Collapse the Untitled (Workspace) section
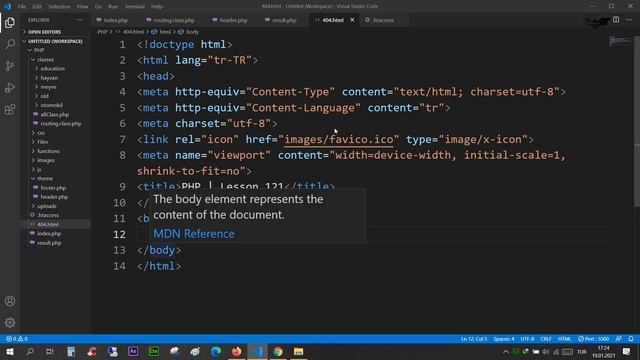640x360 pixels. pos(56,41)
